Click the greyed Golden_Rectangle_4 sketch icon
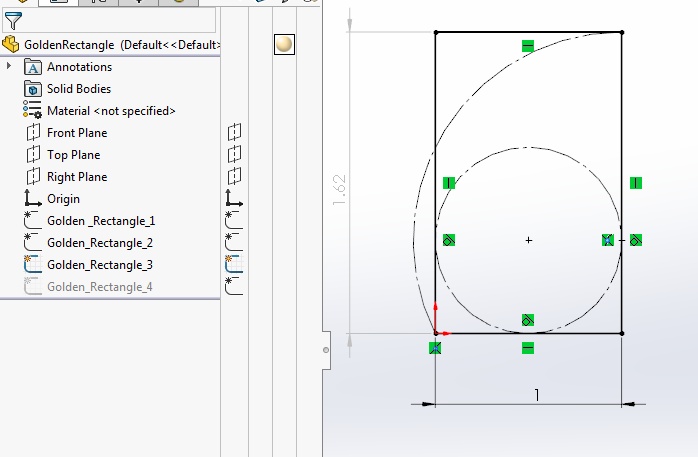The width and height of the screenshot is (698, 457). pos(32,286)
